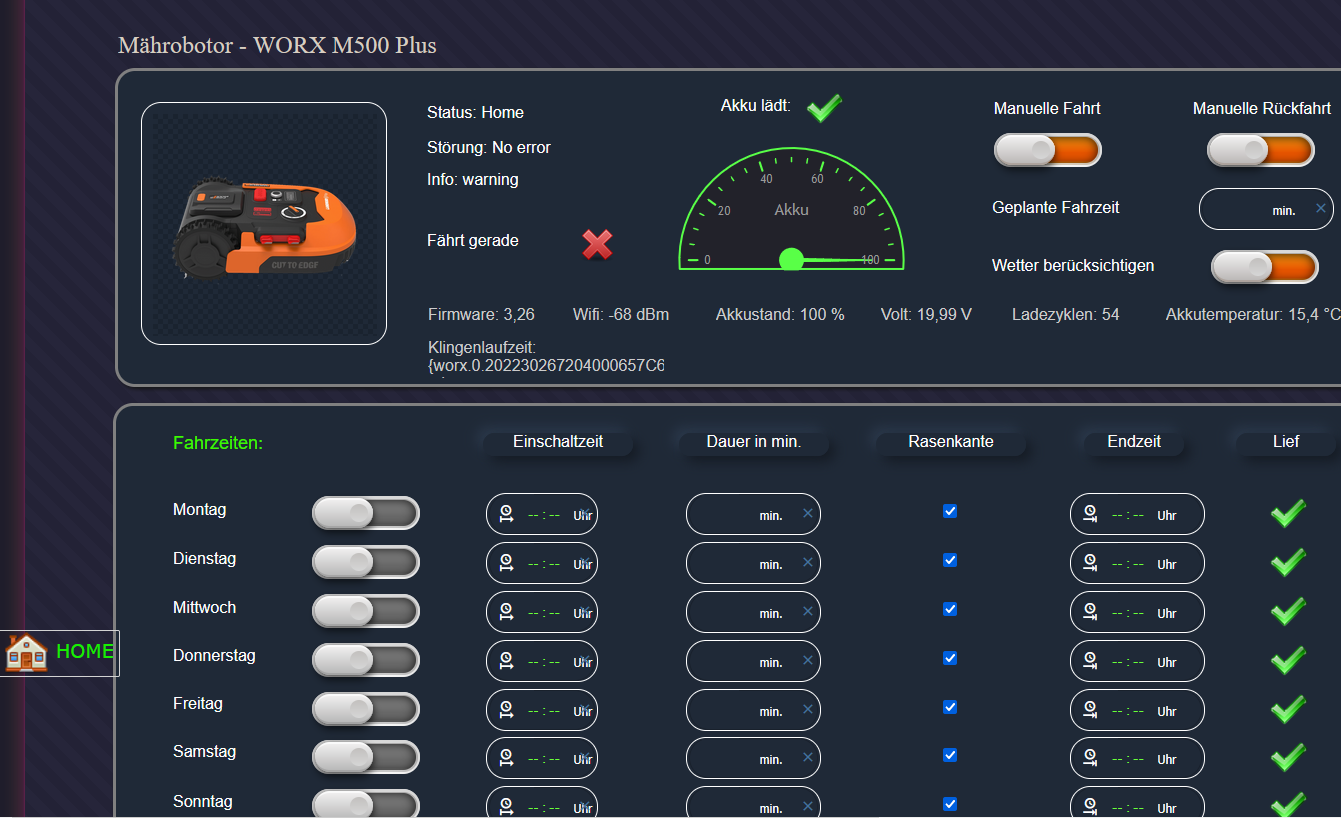Click the Samstag Dauer in min. input
This screenshot has height=818, width=1341.
(753, 758)
